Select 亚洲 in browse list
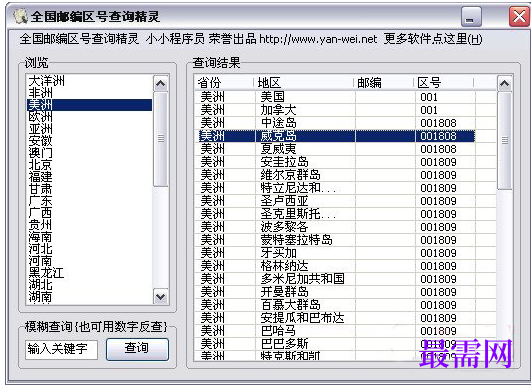Image resolution: width=531 pixels, height=385 pixels. tap(89, 129)
